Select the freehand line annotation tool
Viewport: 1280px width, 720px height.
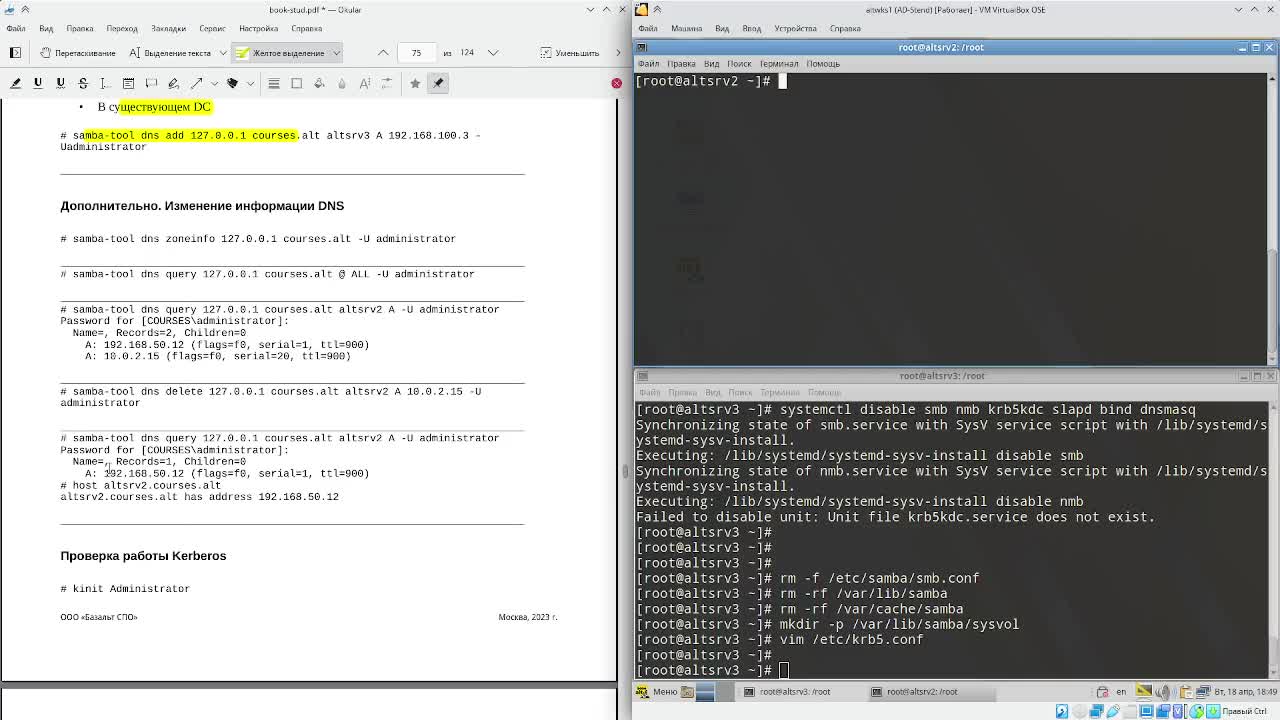click(173, 83)
